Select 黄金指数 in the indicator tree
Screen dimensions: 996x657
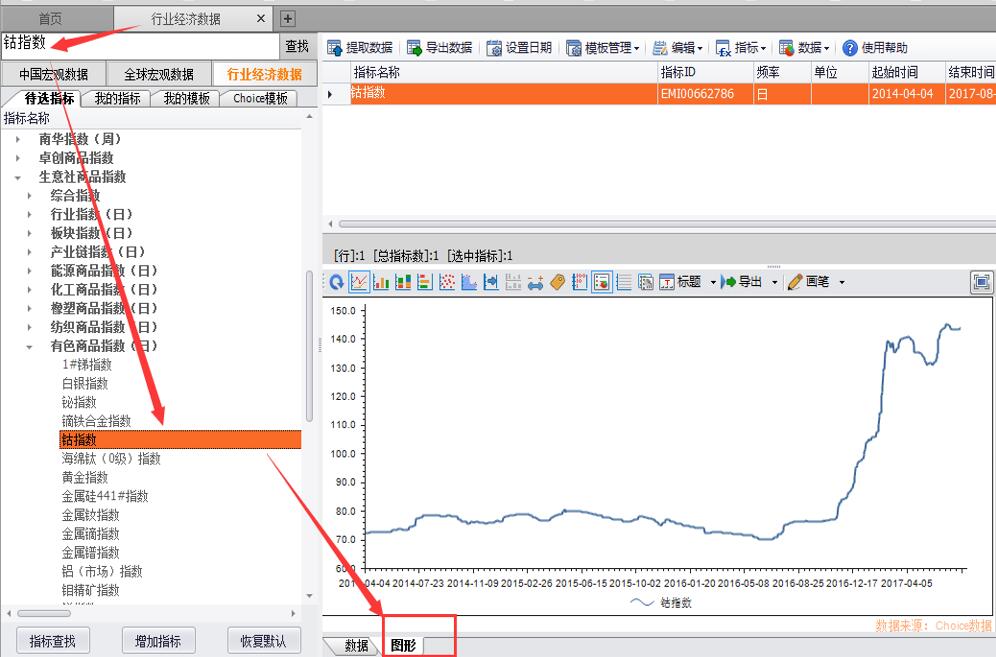click(85, 478)
